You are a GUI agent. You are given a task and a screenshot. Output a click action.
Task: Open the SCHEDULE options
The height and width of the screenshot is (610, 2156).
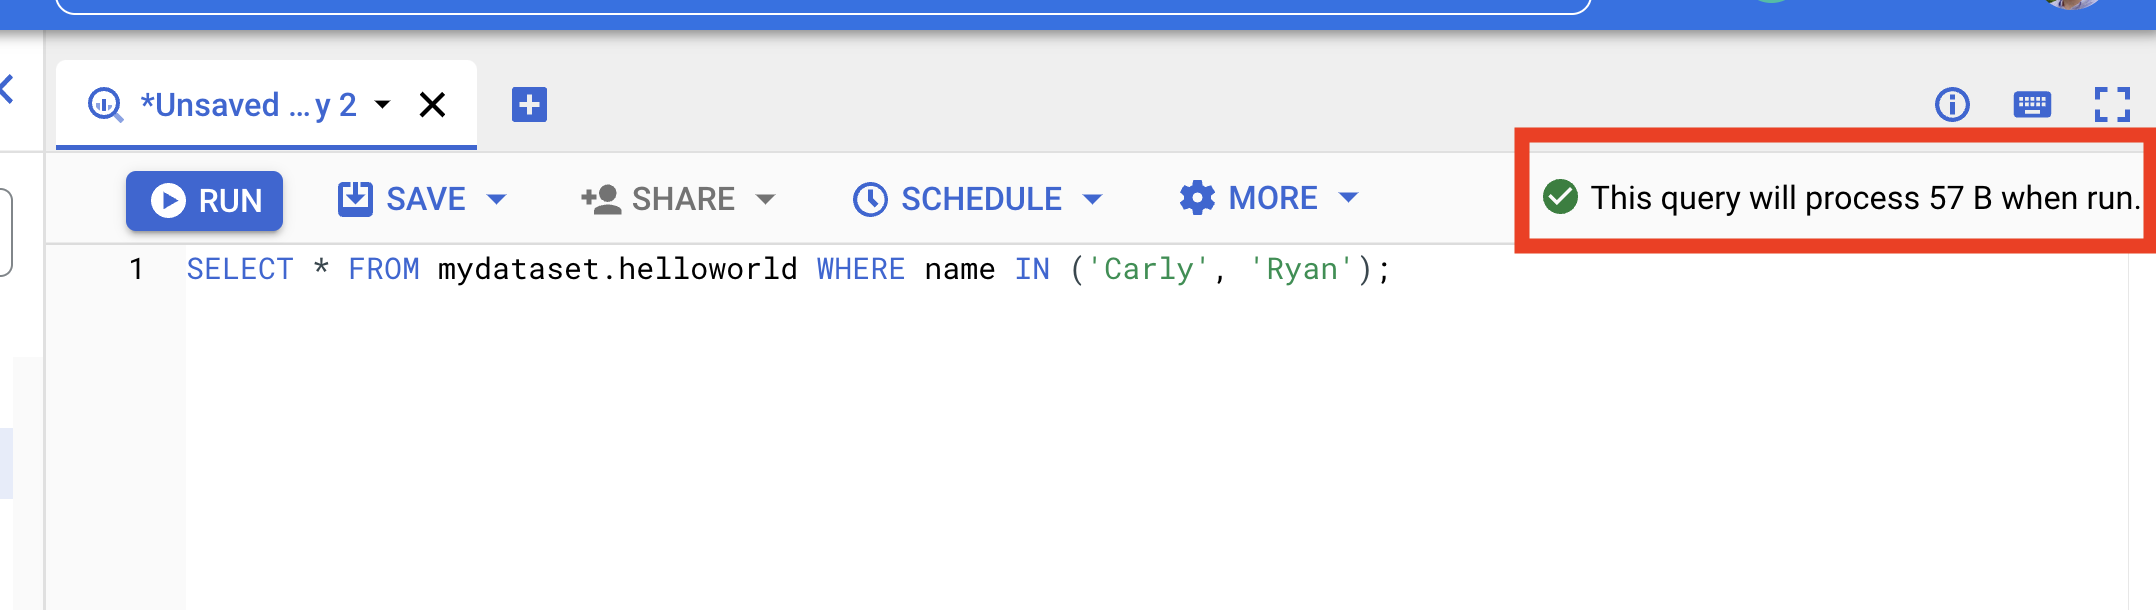pos(957,199)
